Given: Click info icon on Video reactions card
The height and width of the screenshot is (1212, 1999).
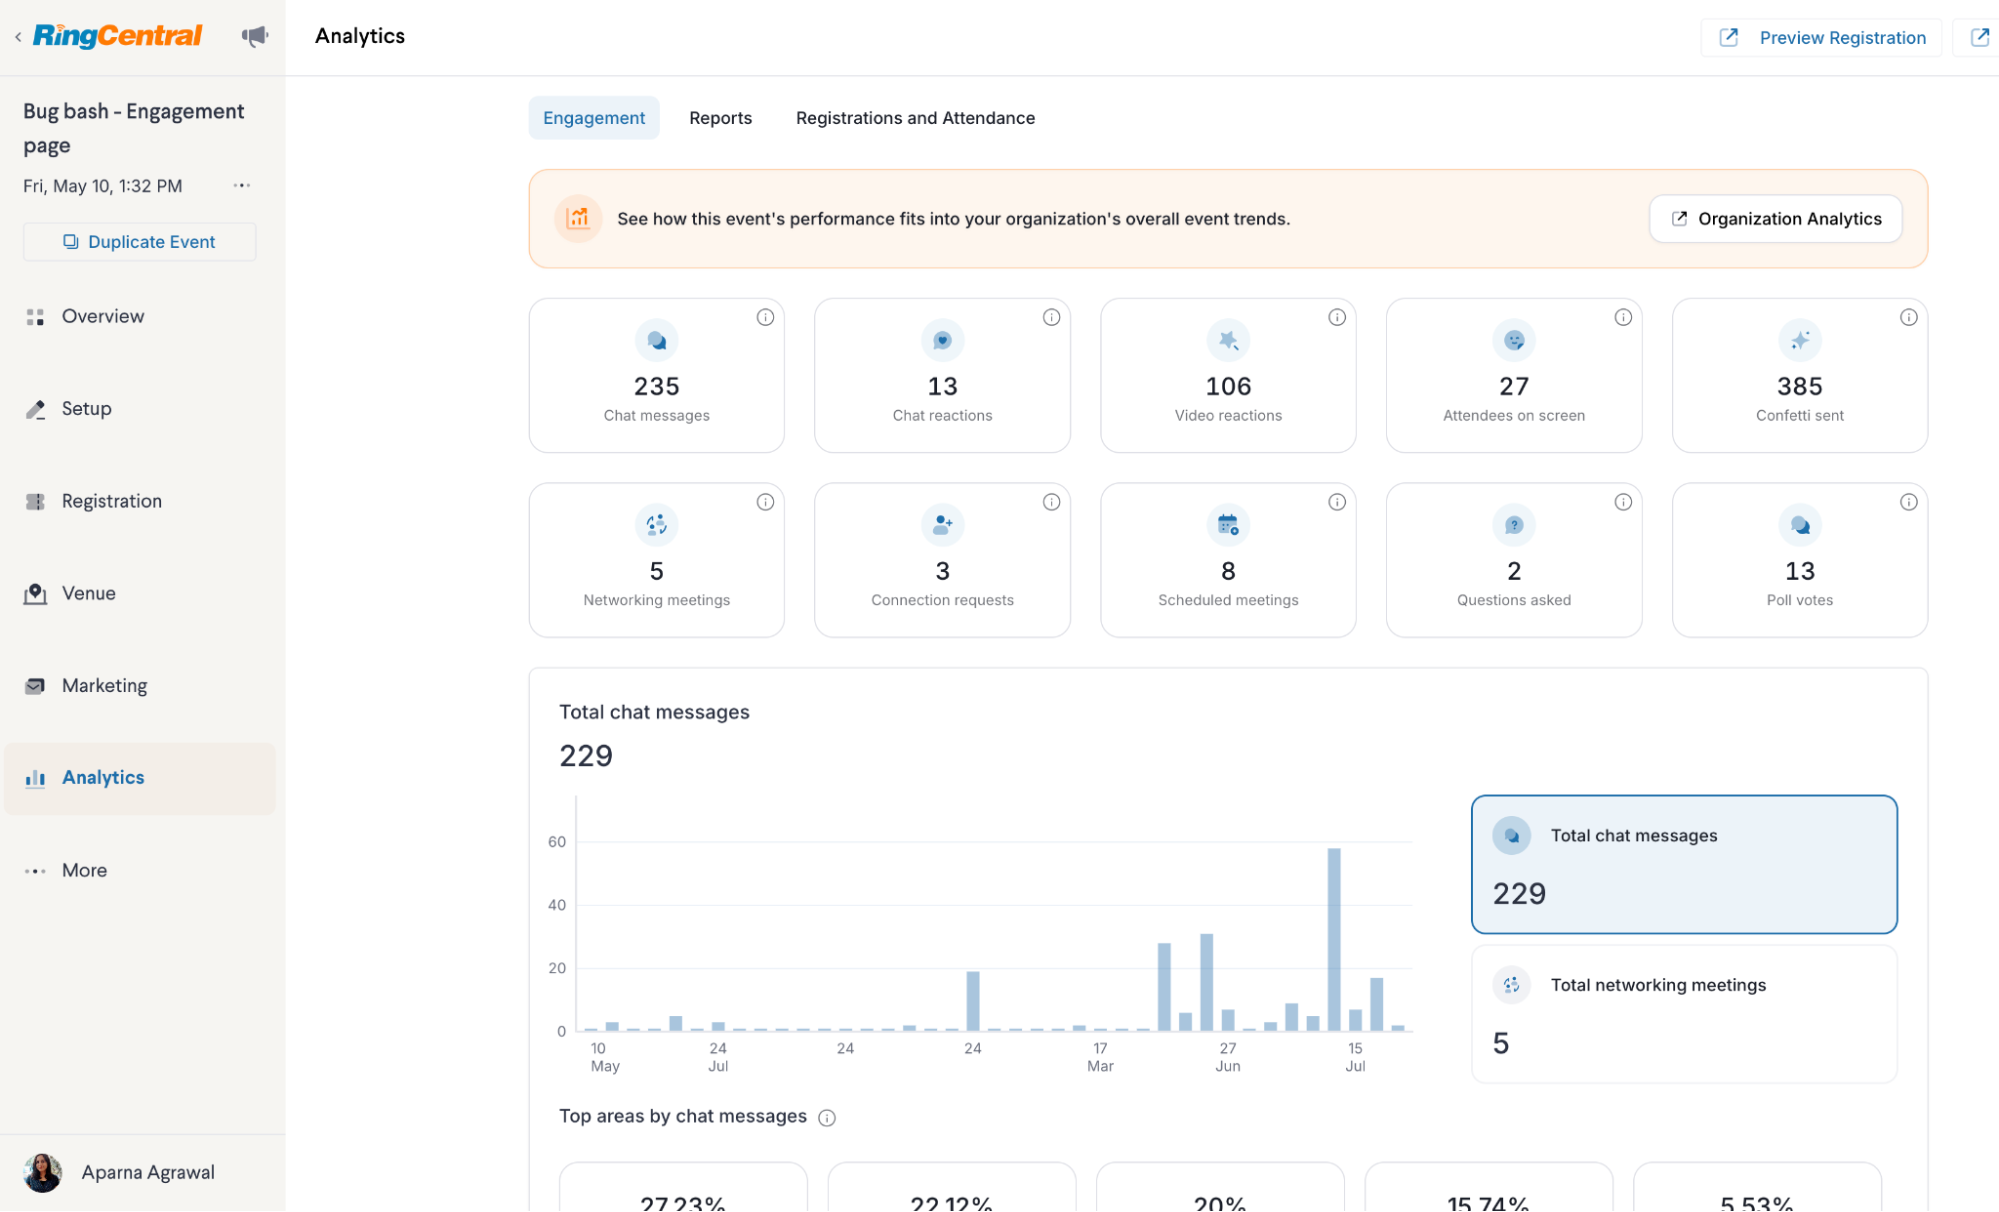Looking at the screenshot, I should pyautogui.click(x=1337, y=317).
